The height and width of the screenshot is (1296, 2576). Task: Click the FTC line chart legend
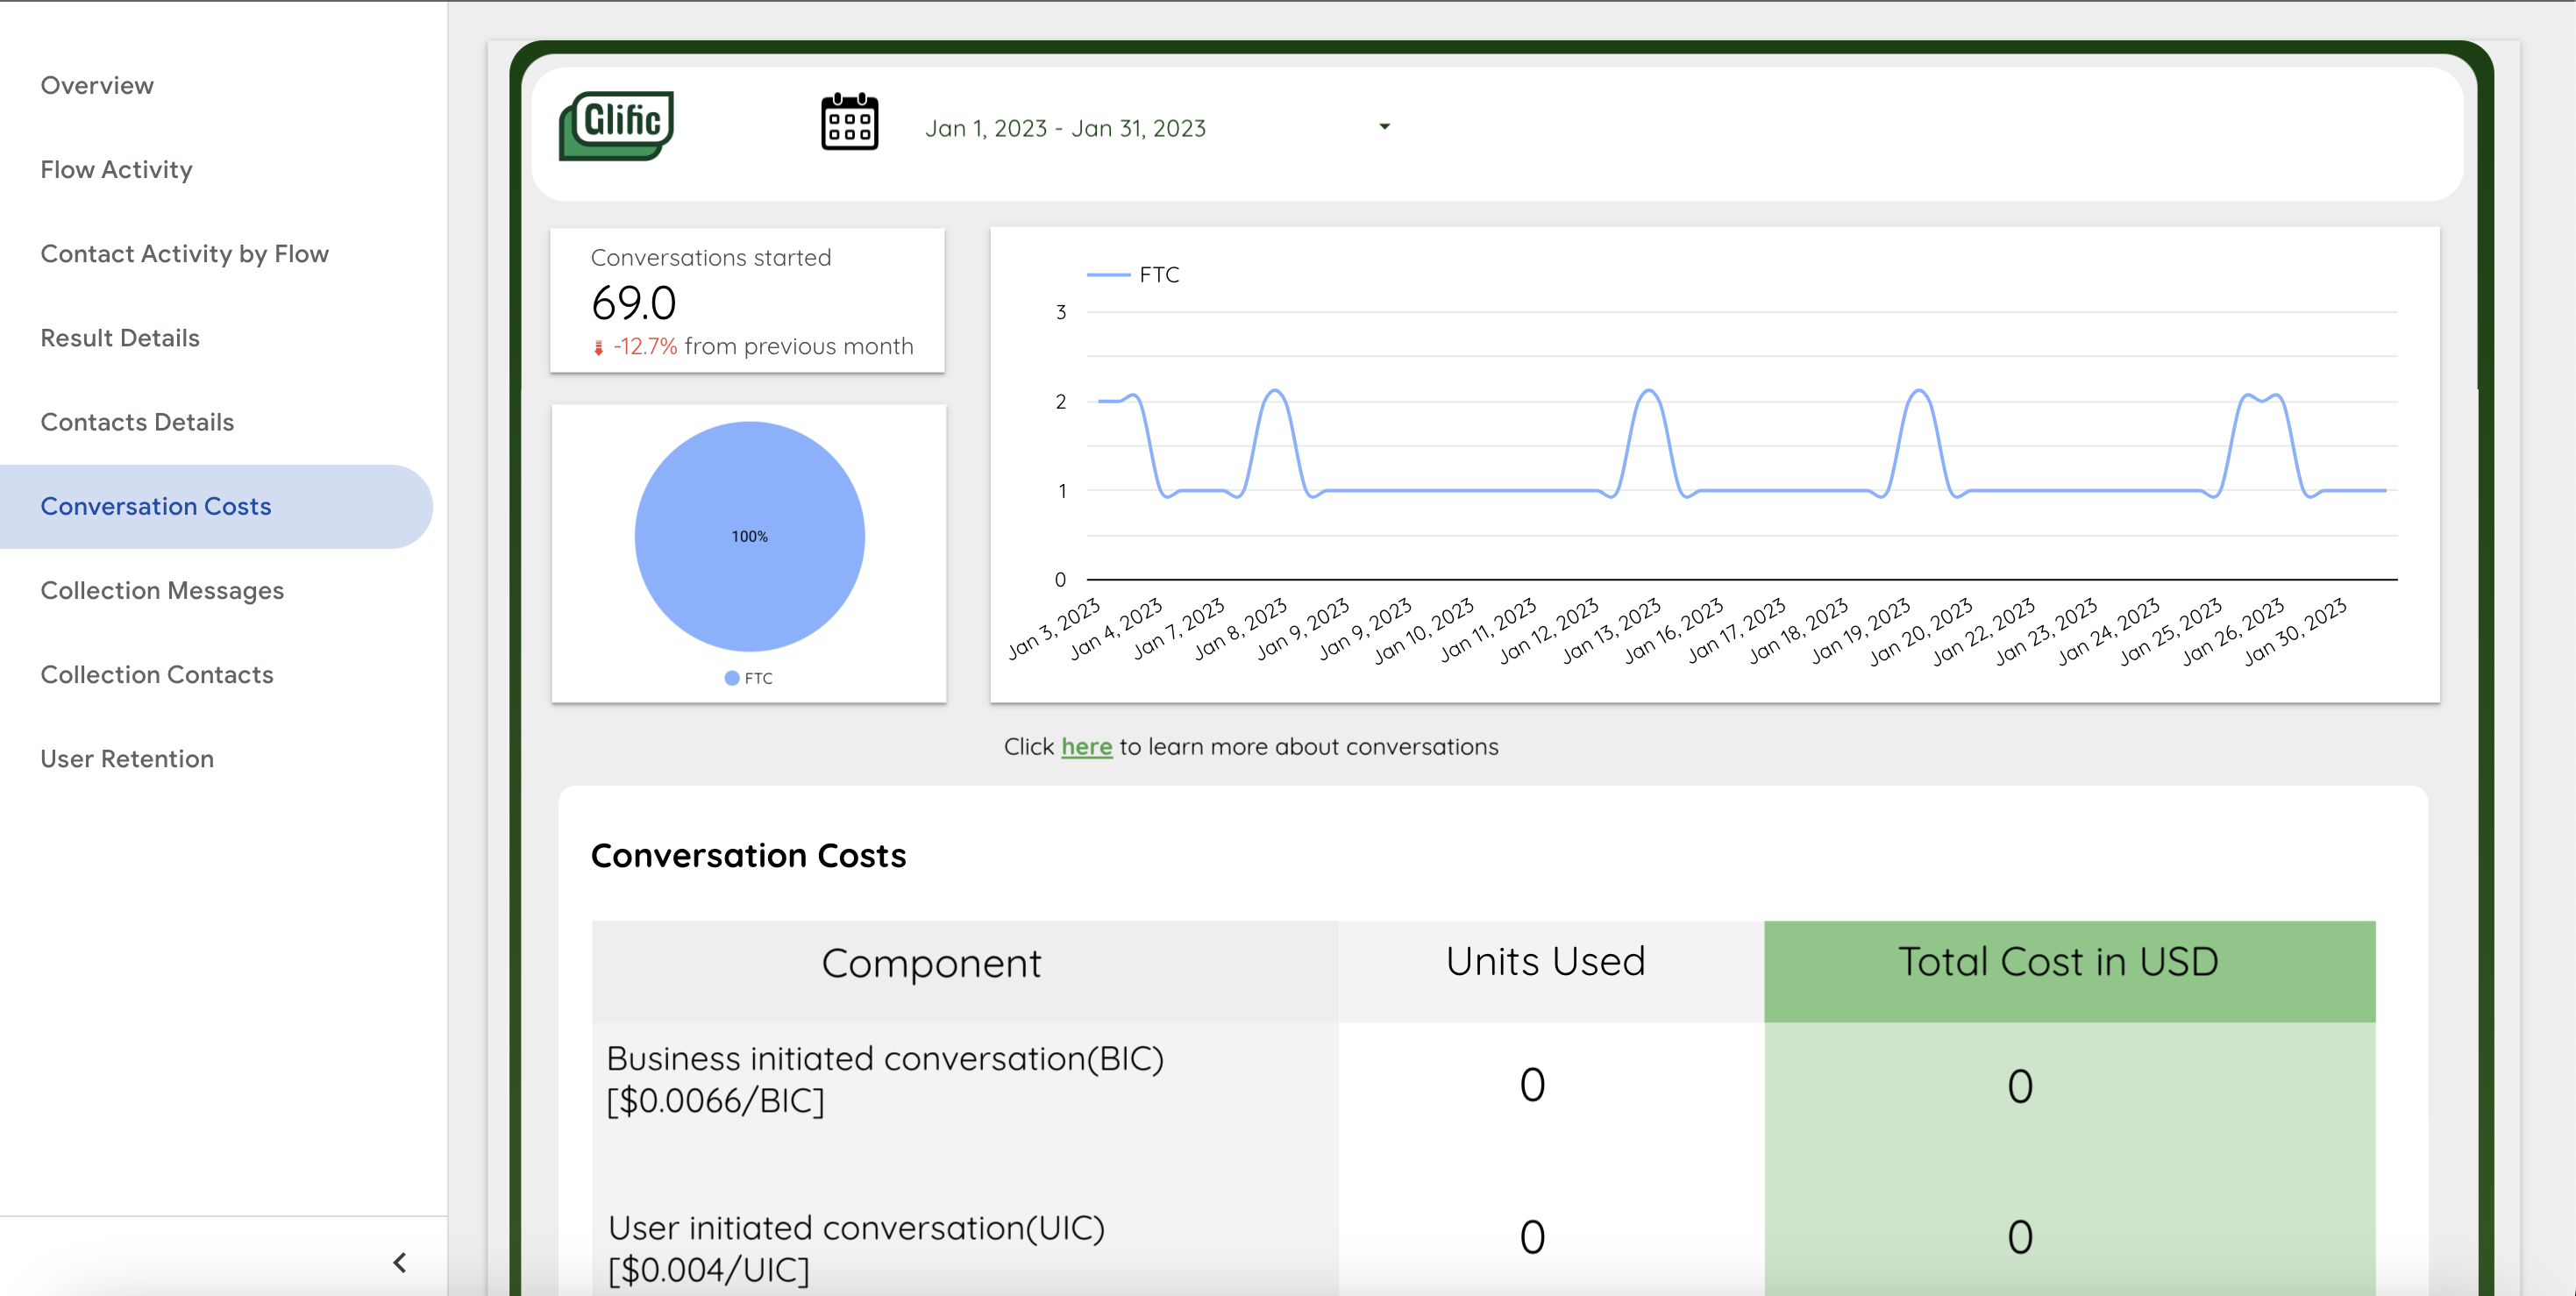tap(1133, 274)
